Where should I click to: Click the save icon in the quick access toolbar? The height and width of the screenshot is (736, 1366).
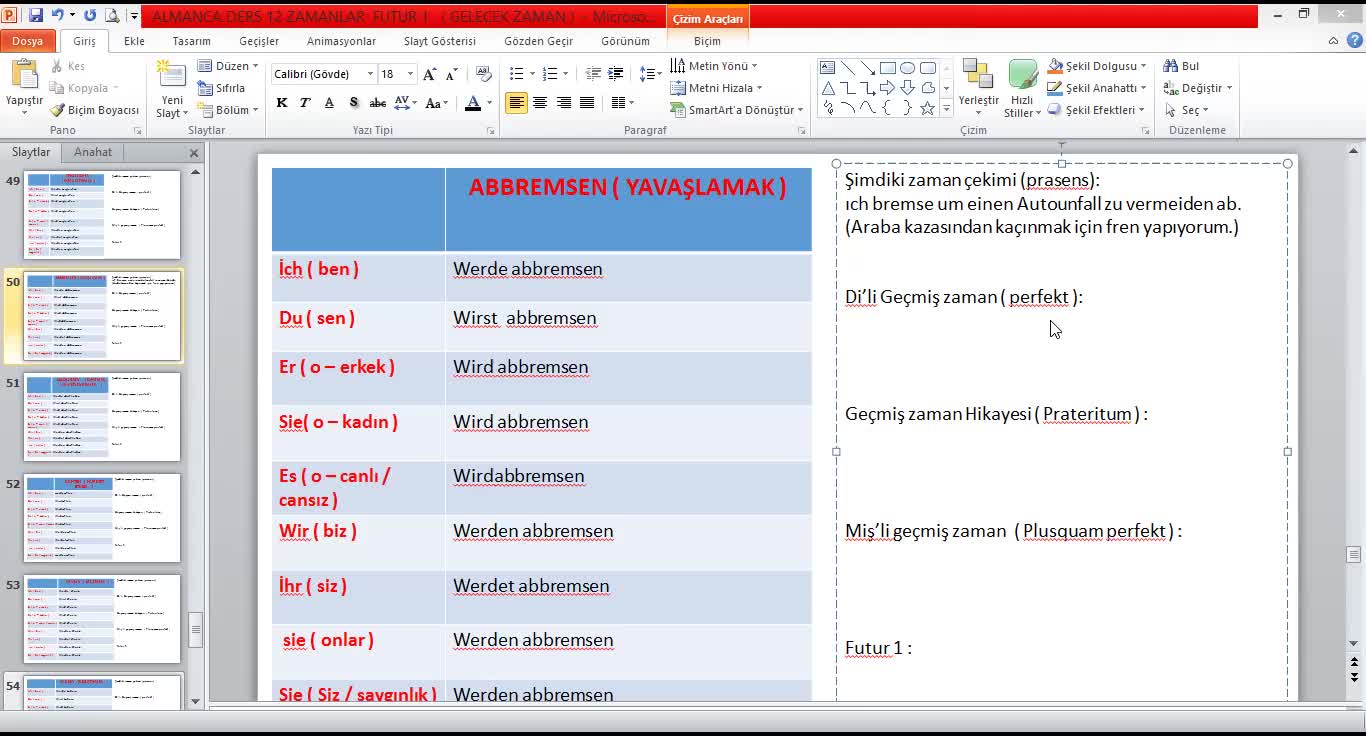(x=36, y=15)
